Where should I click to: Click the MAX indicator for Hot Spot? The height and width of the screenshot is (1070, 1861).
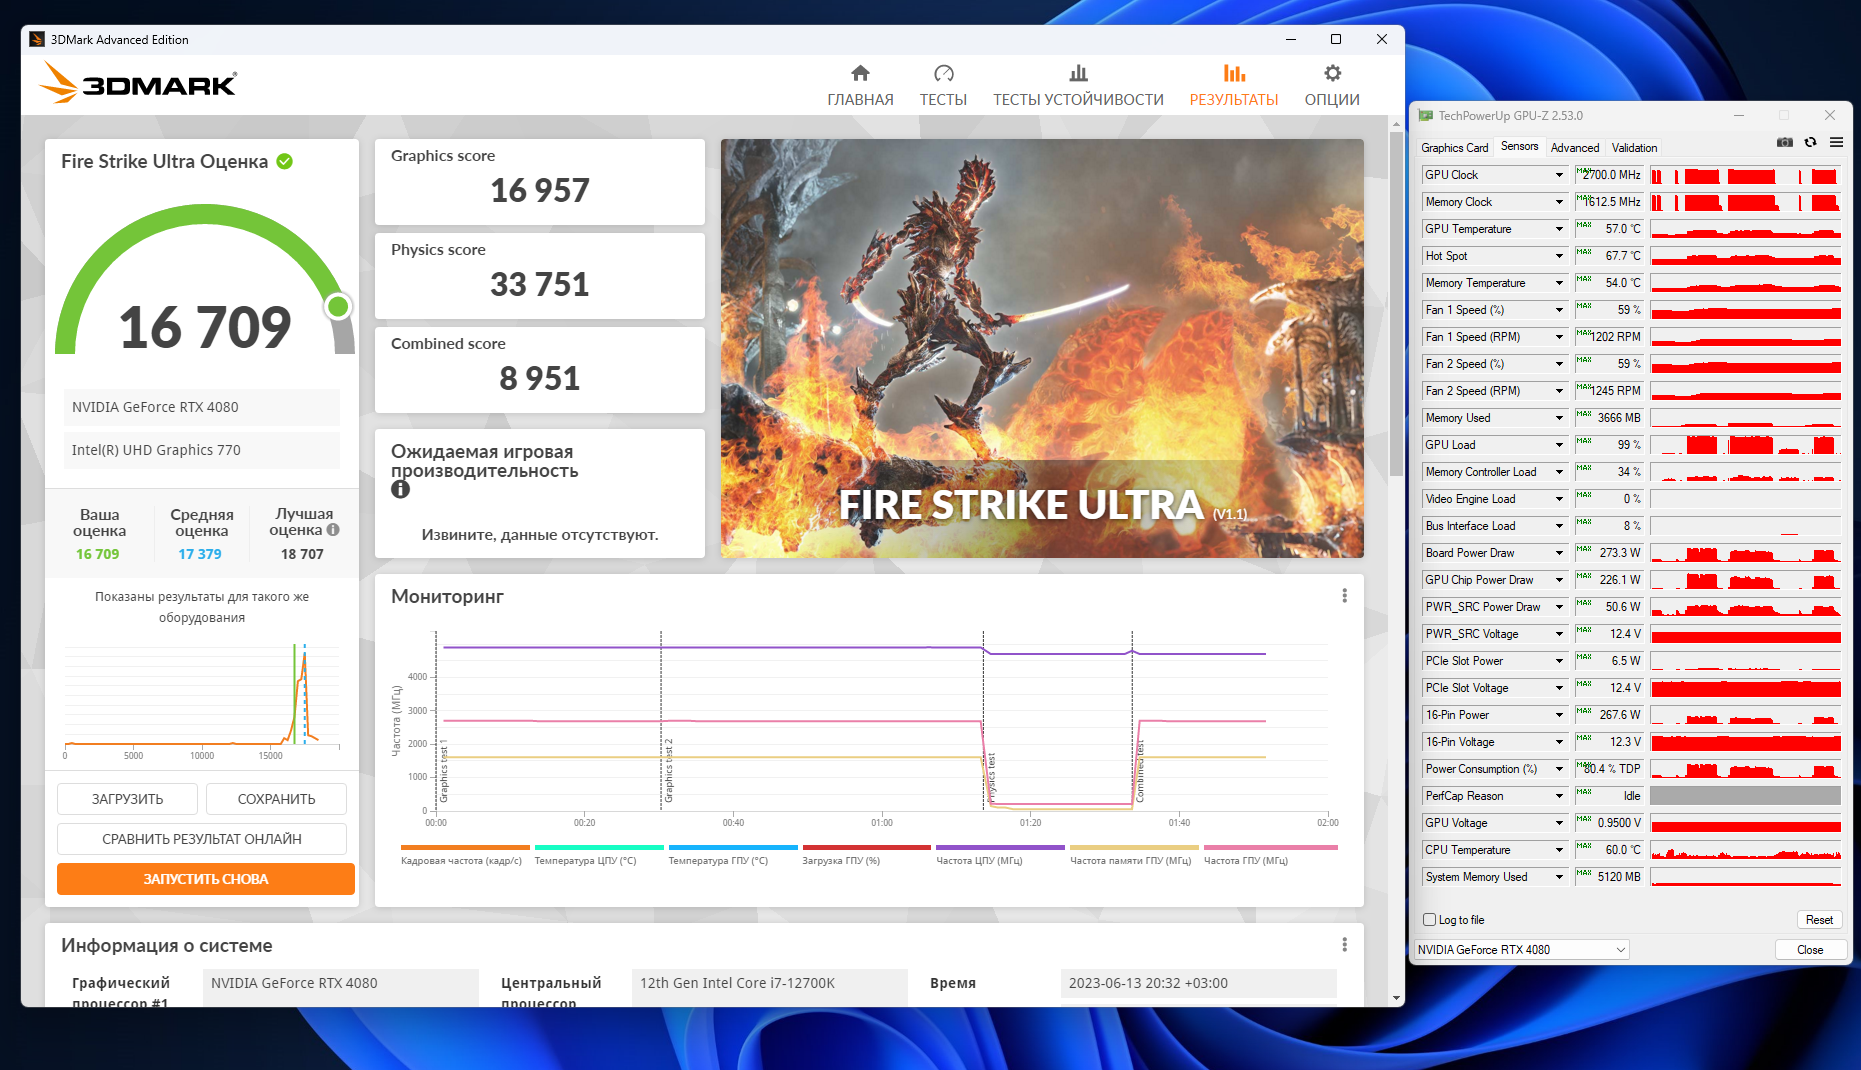point(1584,252)
